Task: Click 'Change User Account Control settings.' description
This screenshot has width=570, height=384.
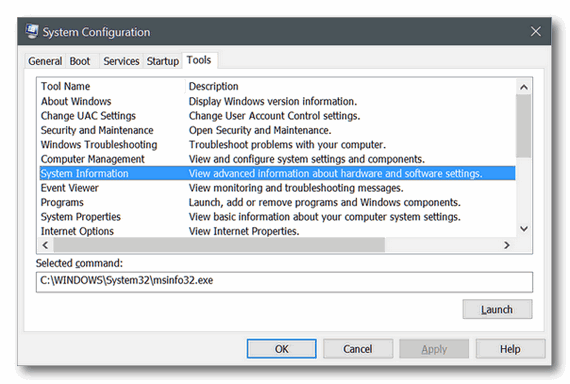Action: pos(274,116)
